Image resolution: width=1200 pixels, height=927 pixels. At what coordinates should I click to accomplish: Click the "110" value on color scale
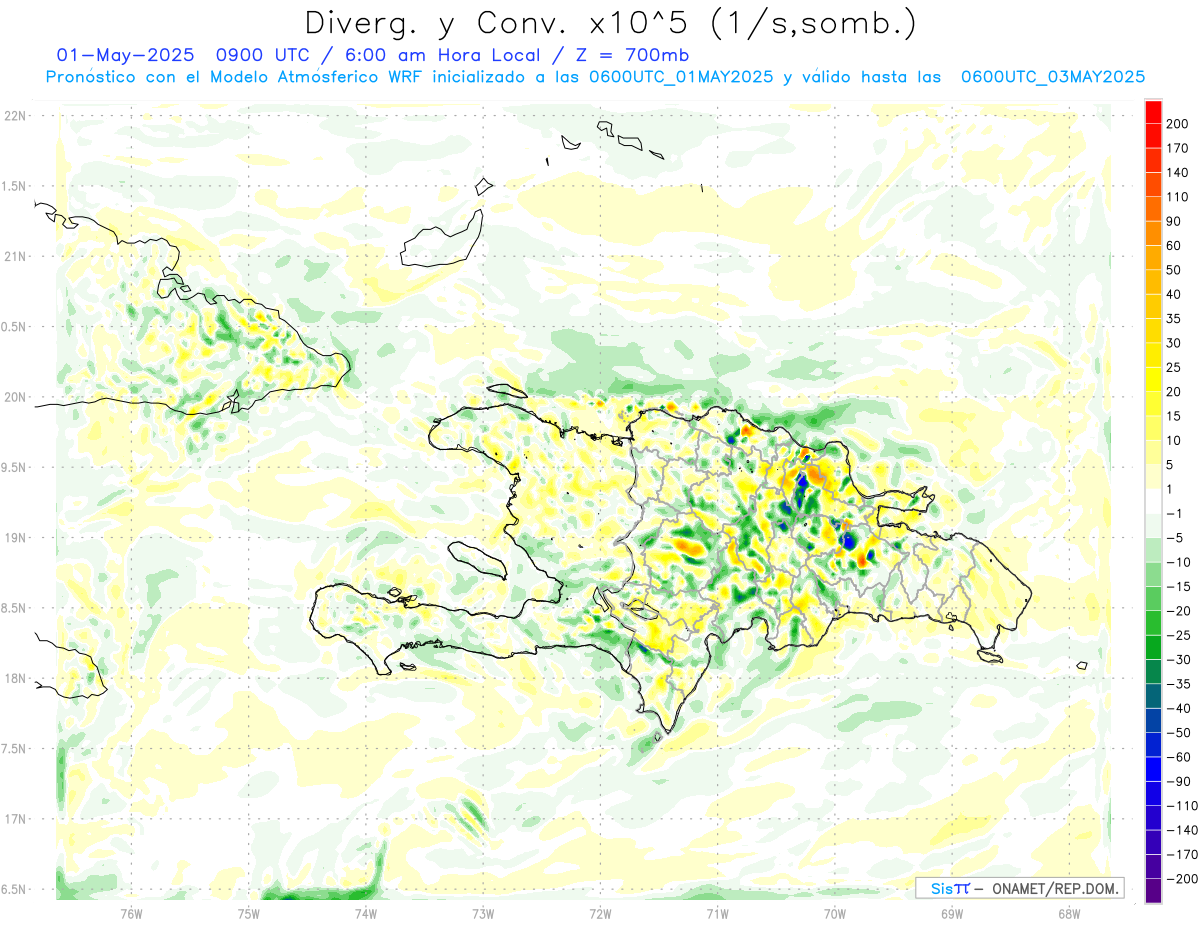(1177, 197)
